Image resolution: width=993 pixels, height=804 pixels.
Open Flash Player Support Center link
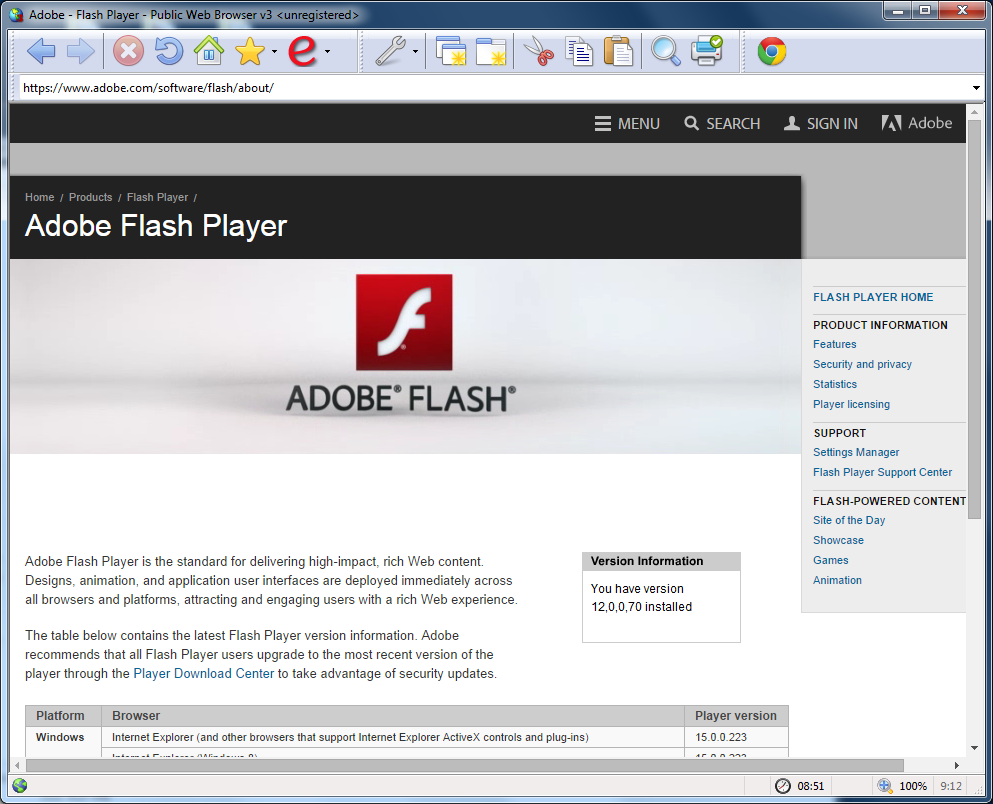pyautogui.click(x=882, y=472)
